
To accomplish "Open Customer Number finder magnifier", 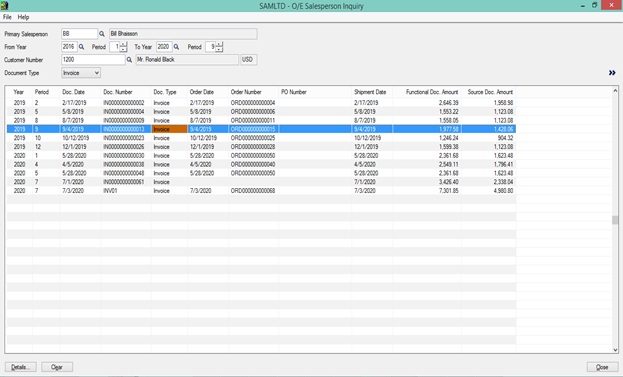I will click(x=129, y=60).
